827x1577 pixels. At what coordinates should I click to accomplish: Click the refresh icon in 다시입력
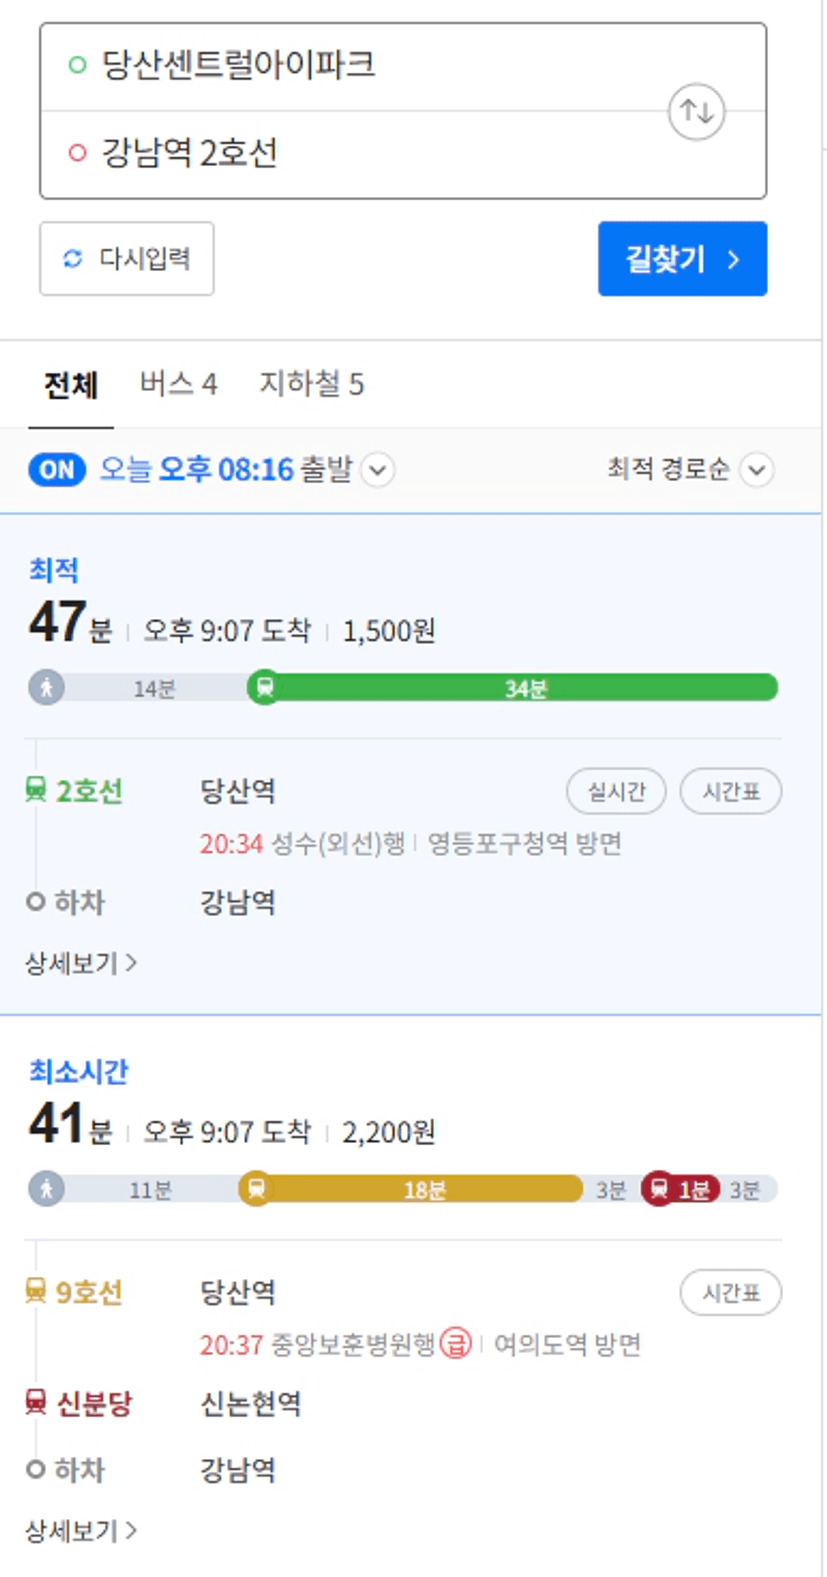pyautogui.click(x=72, y=259)
